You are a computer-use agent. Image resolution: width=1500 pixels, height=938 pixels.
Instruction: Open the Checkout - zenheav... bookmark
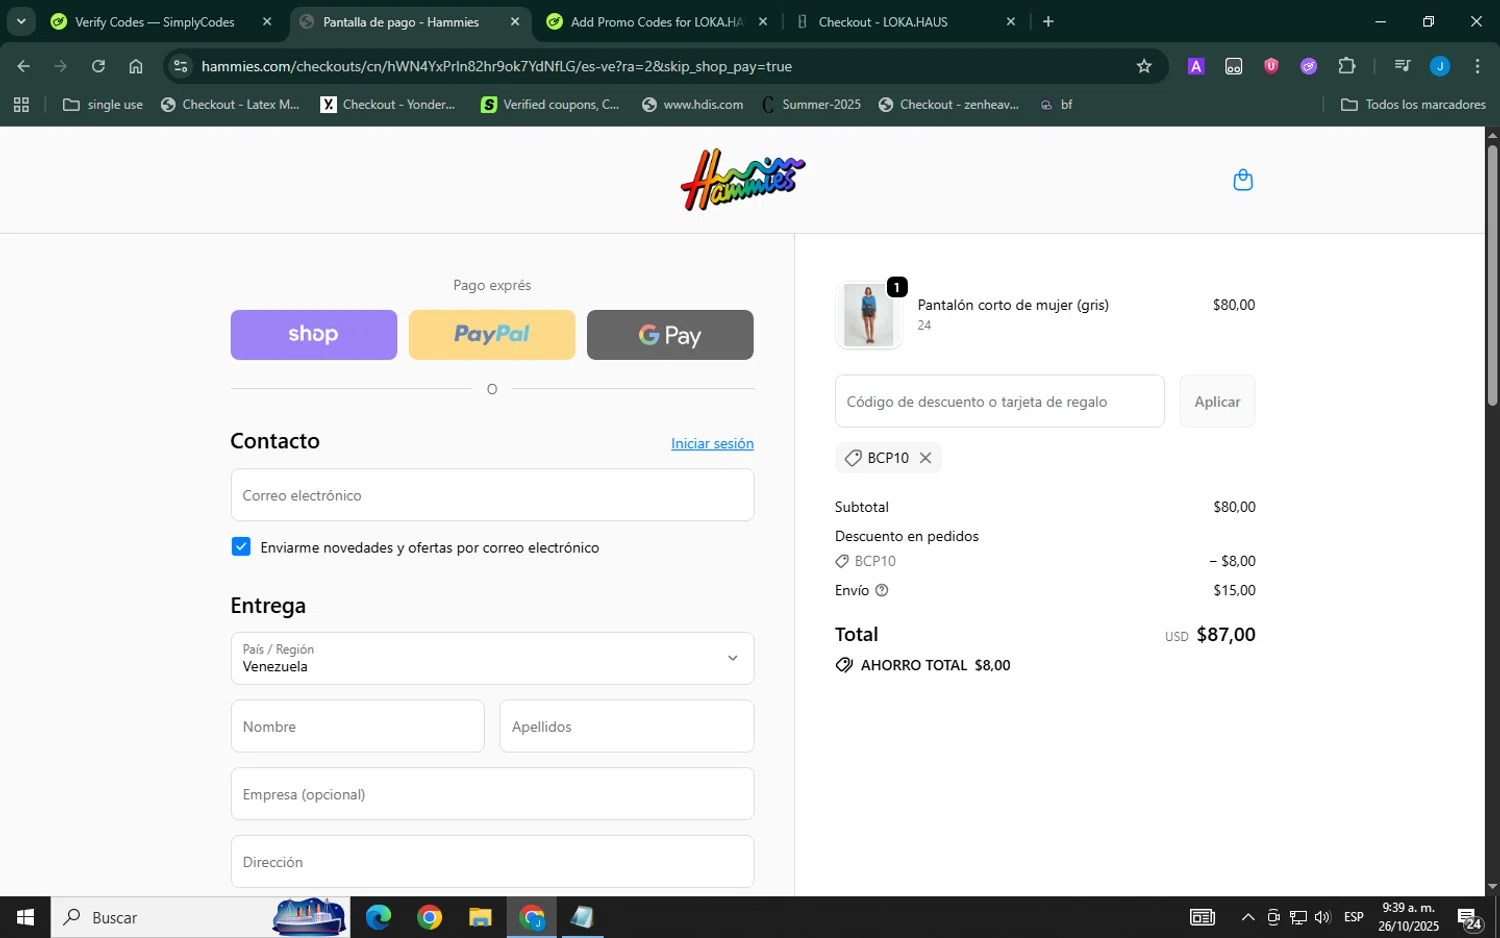click(948, 104)
